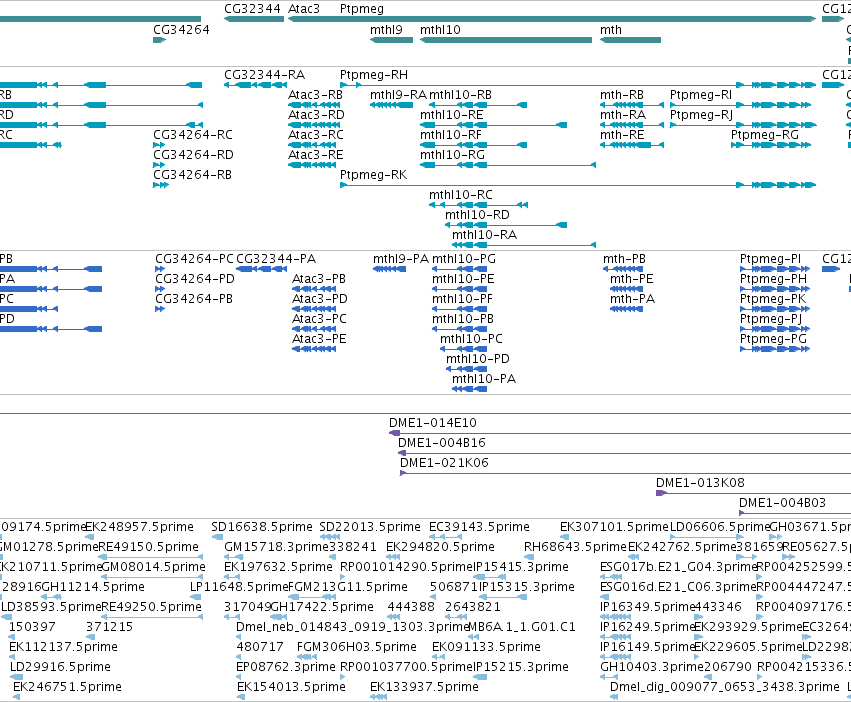Select transcript Atac3-RB
Screen dimensions: 851x702
(315, 94)
